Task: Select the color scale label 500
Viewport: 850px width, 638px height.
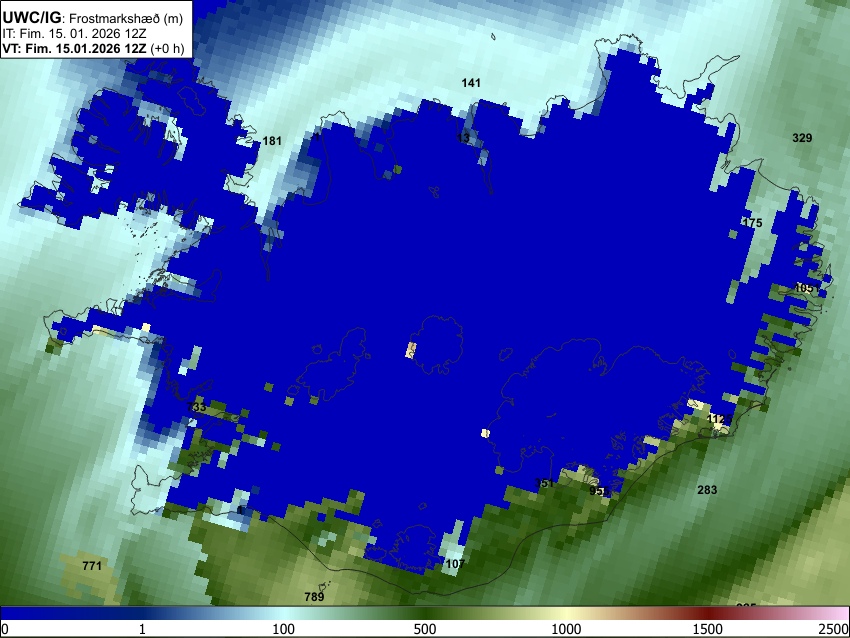Action: pyautogui.click(x=424, y=629)
